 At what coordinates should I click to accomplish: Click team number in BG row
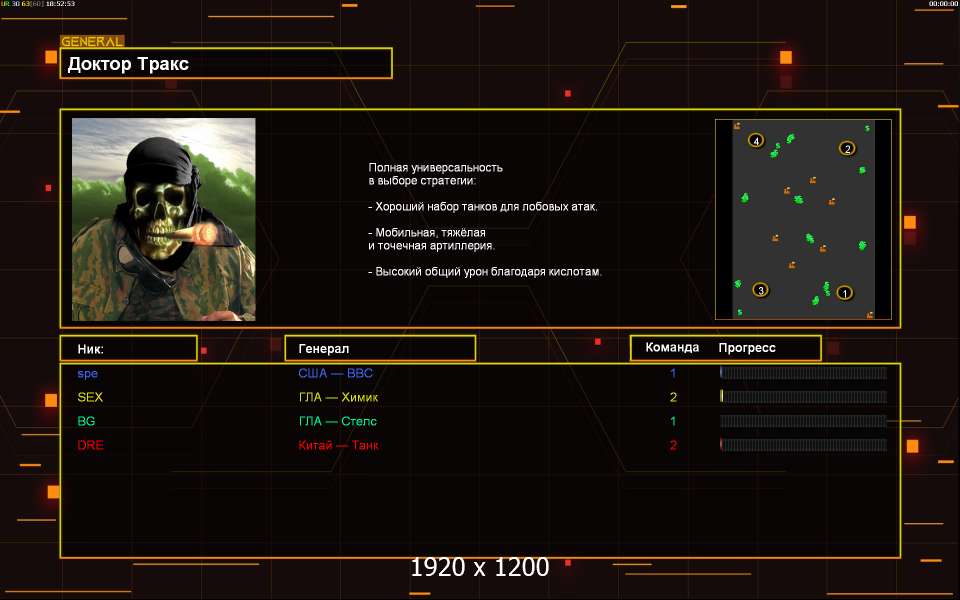click(673, 421)
